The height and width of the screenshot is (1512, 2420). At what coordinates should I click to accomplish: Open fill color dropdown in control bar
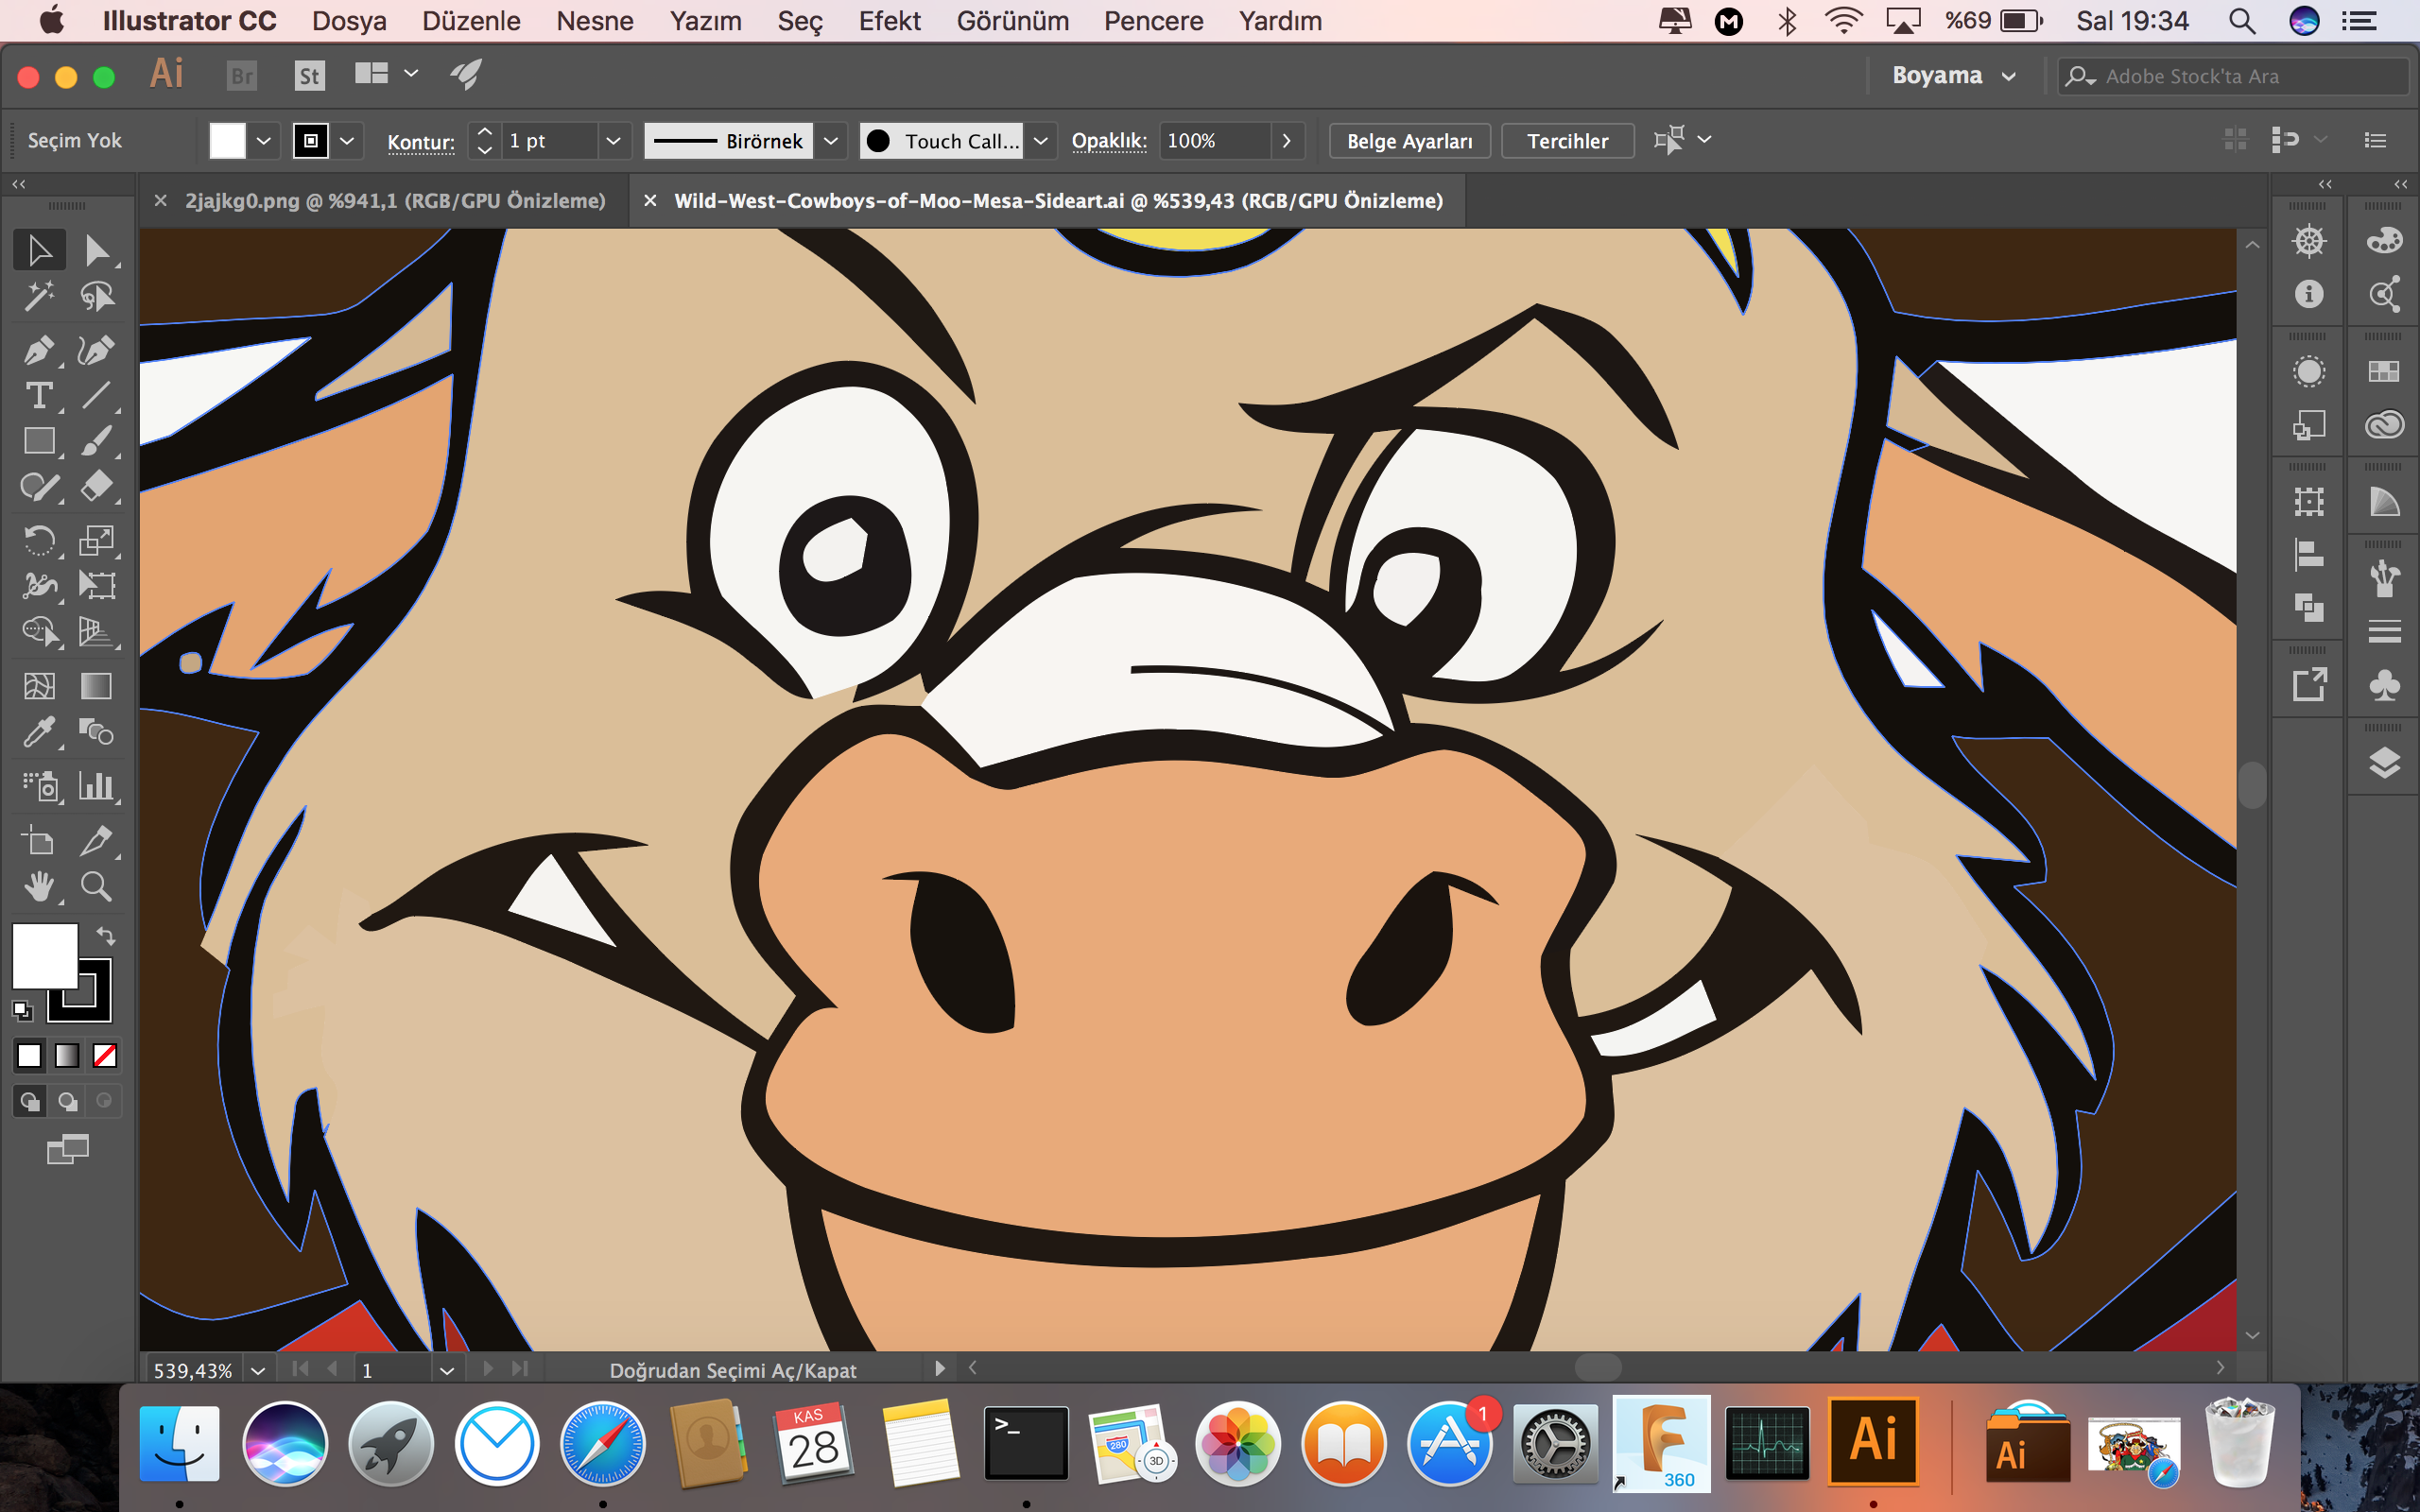[x=264, y=141]
